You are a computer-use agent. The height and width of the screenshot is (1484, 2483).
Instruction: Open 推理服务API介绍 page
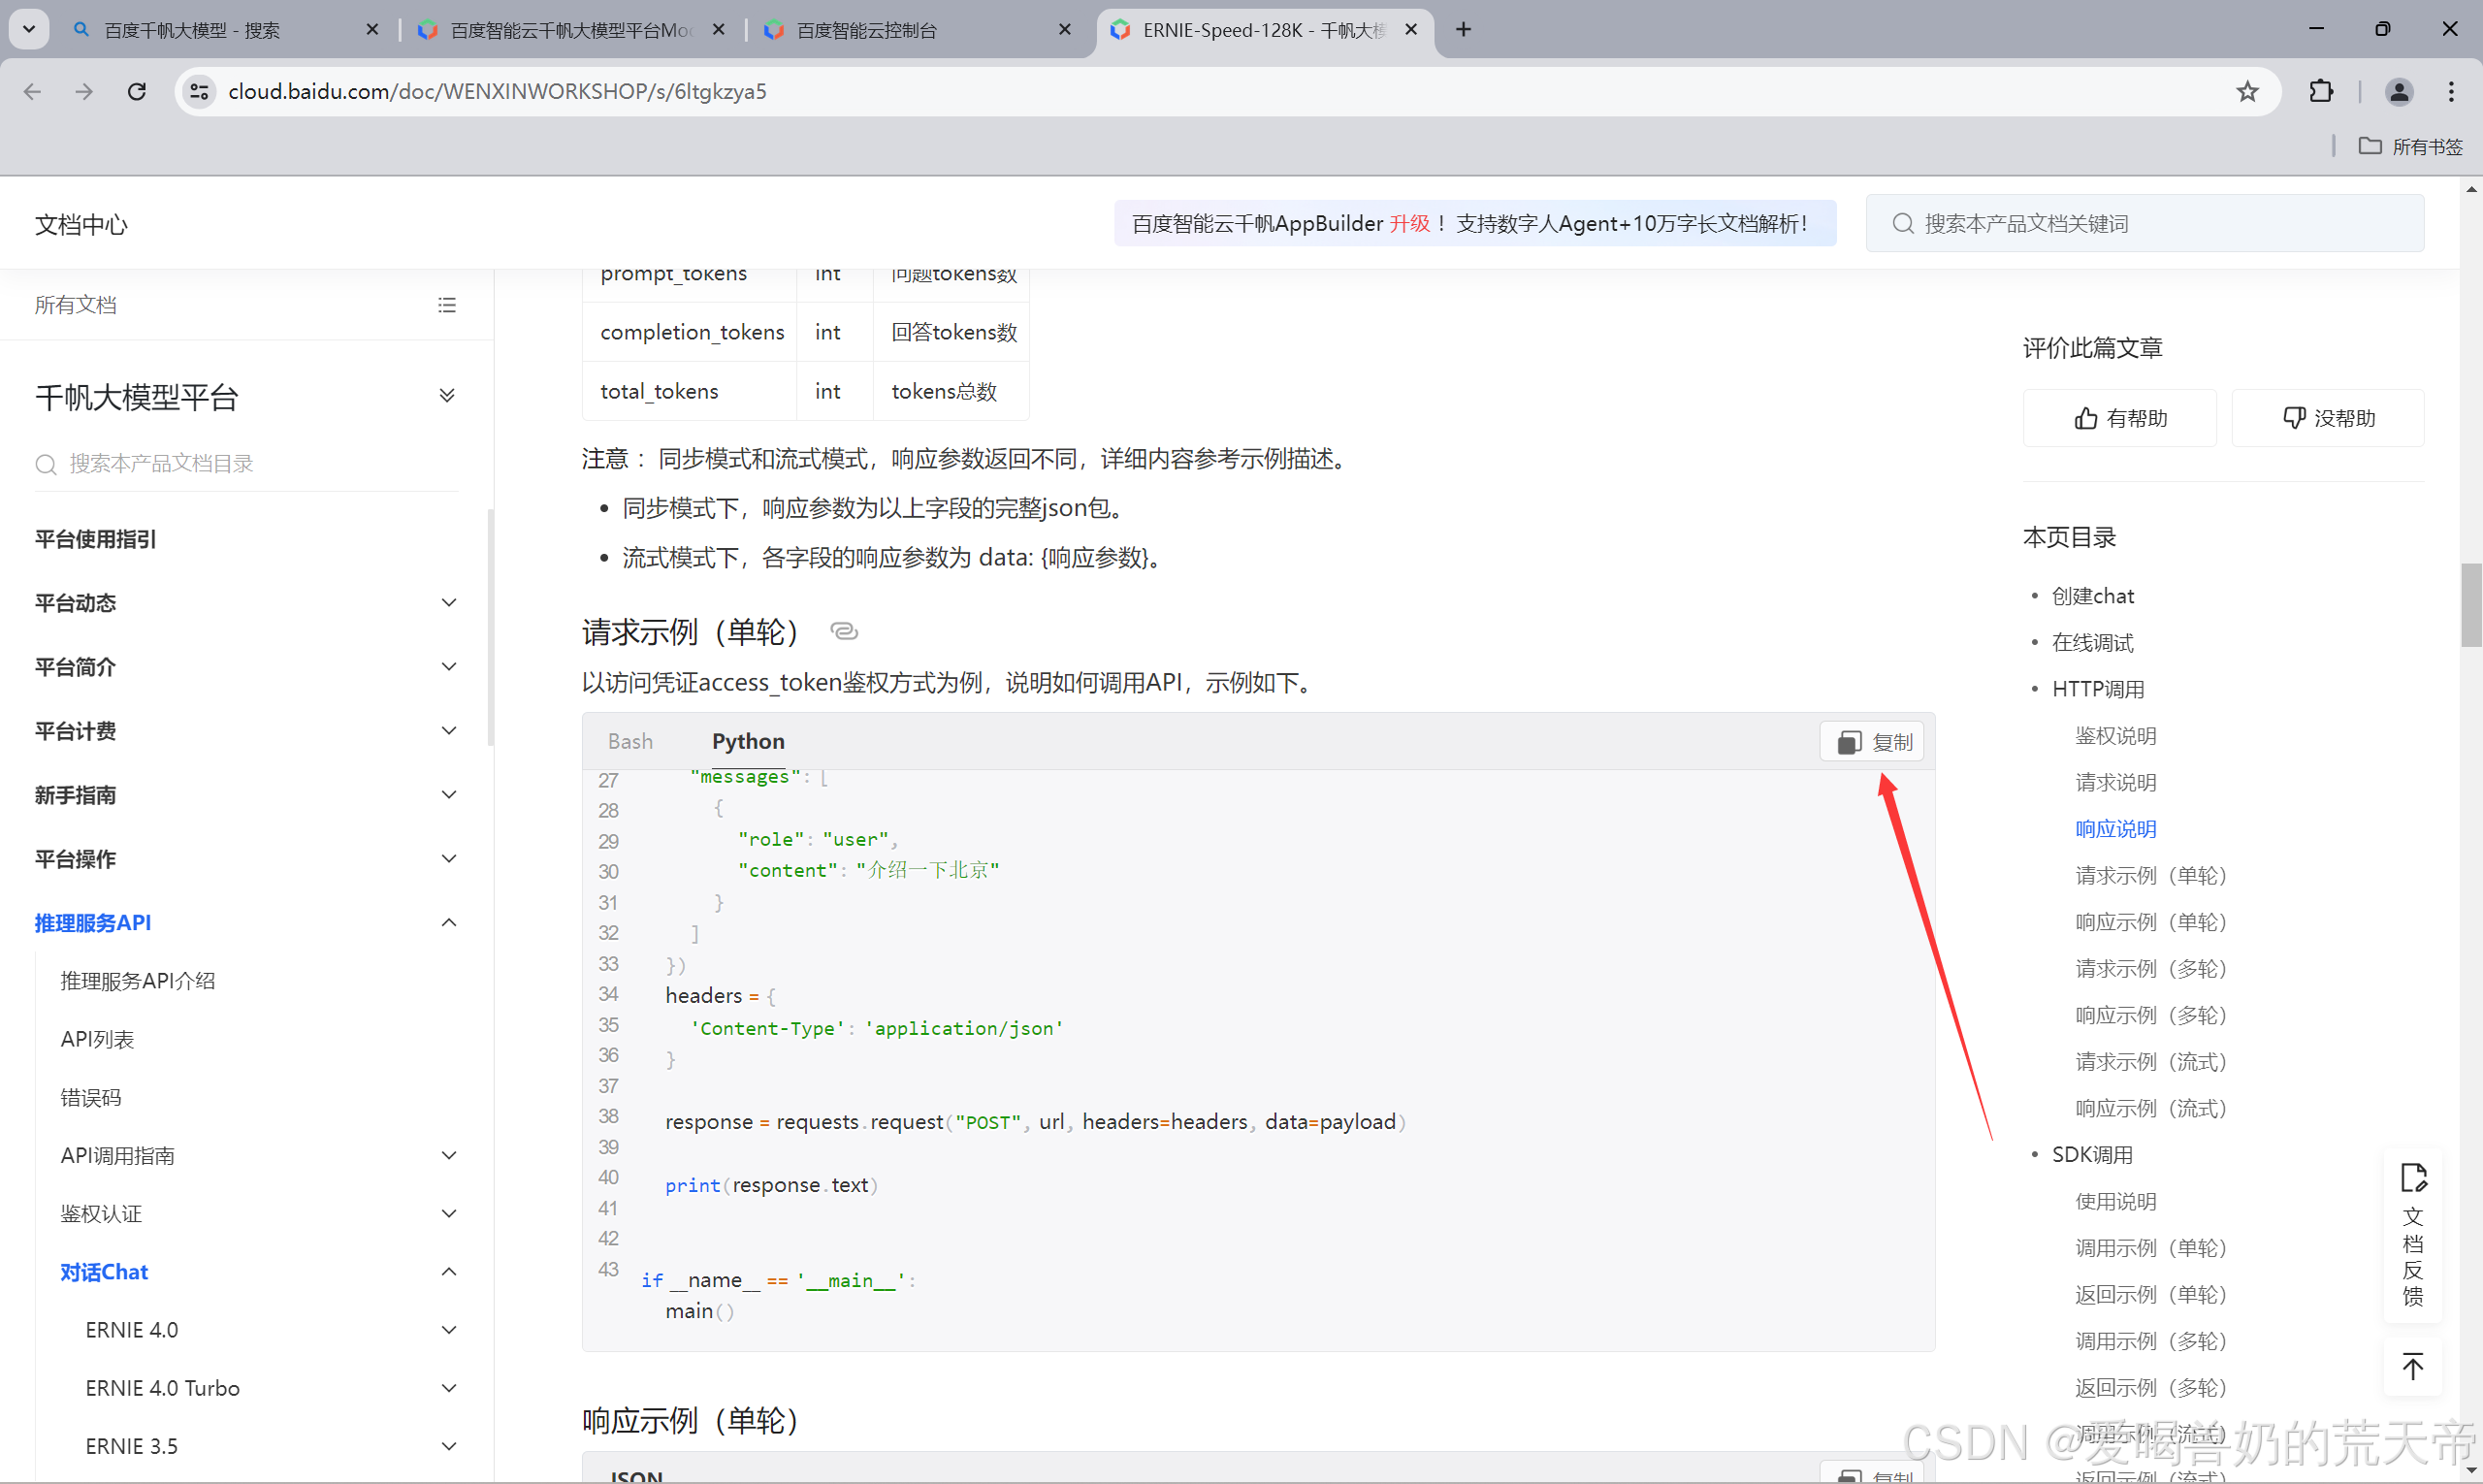click(x=137, y=981)
